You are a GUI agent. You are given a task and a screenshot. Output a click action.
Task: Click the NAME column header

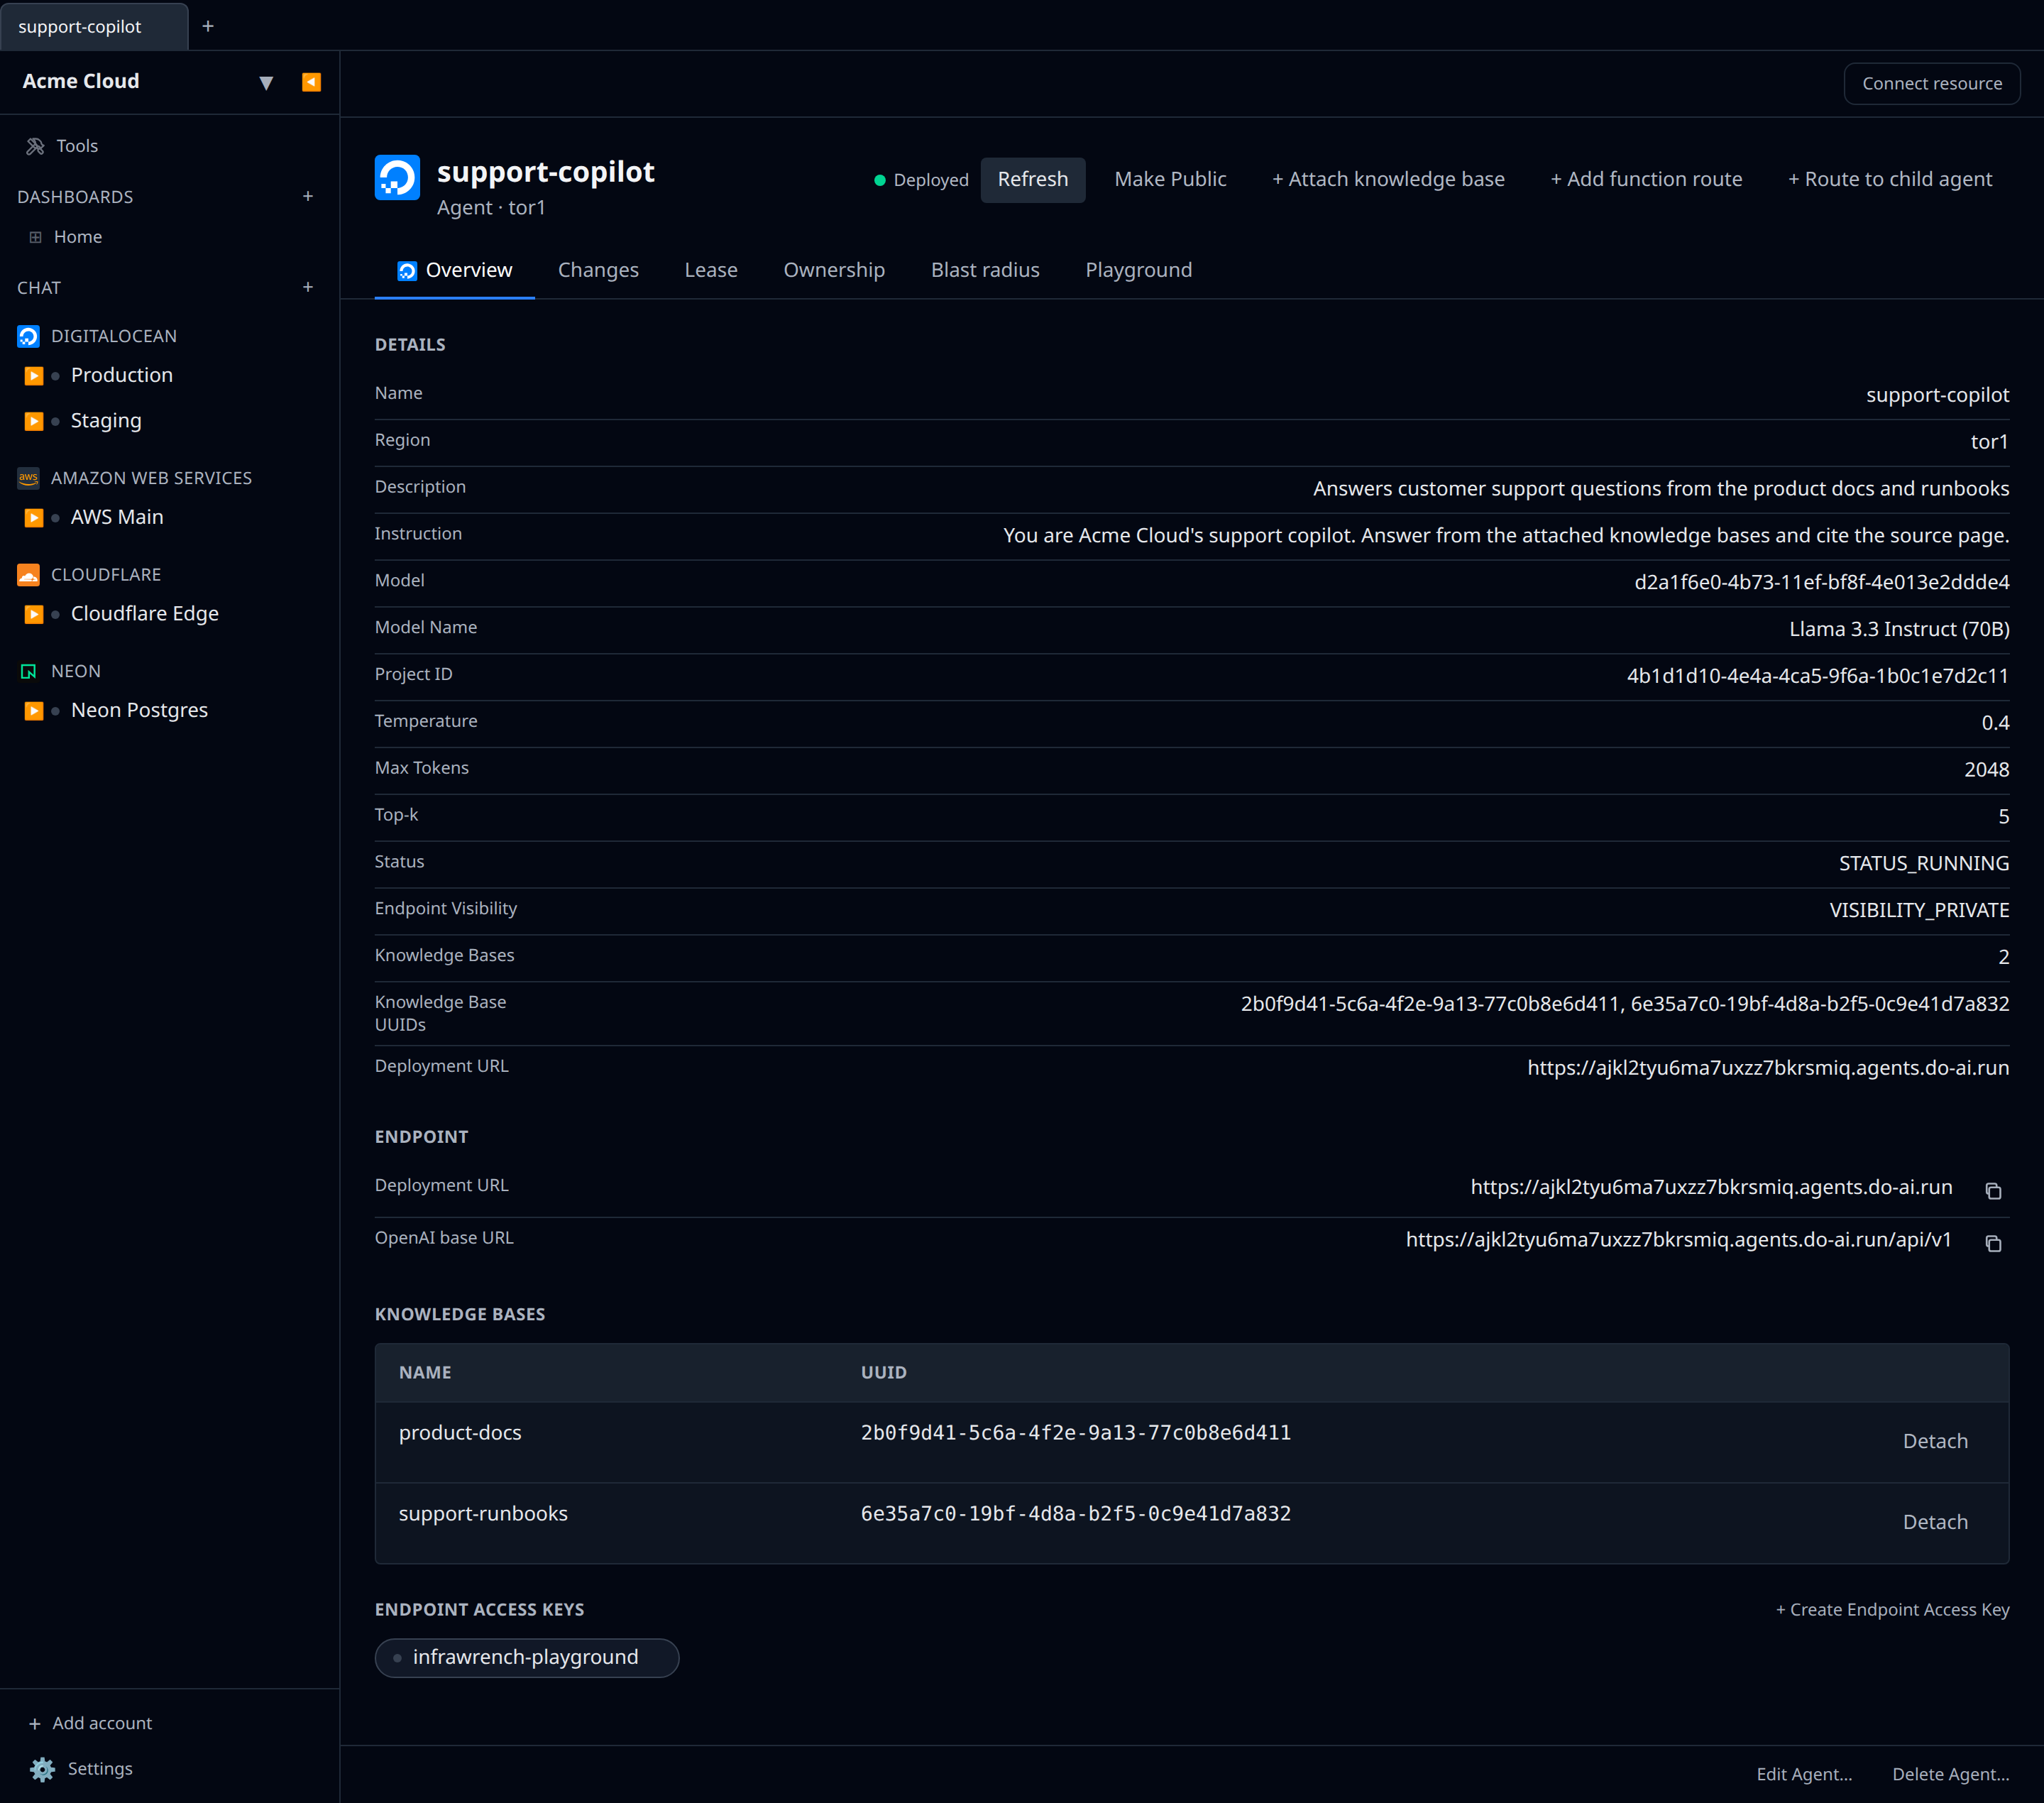(x=425, y=1373)
